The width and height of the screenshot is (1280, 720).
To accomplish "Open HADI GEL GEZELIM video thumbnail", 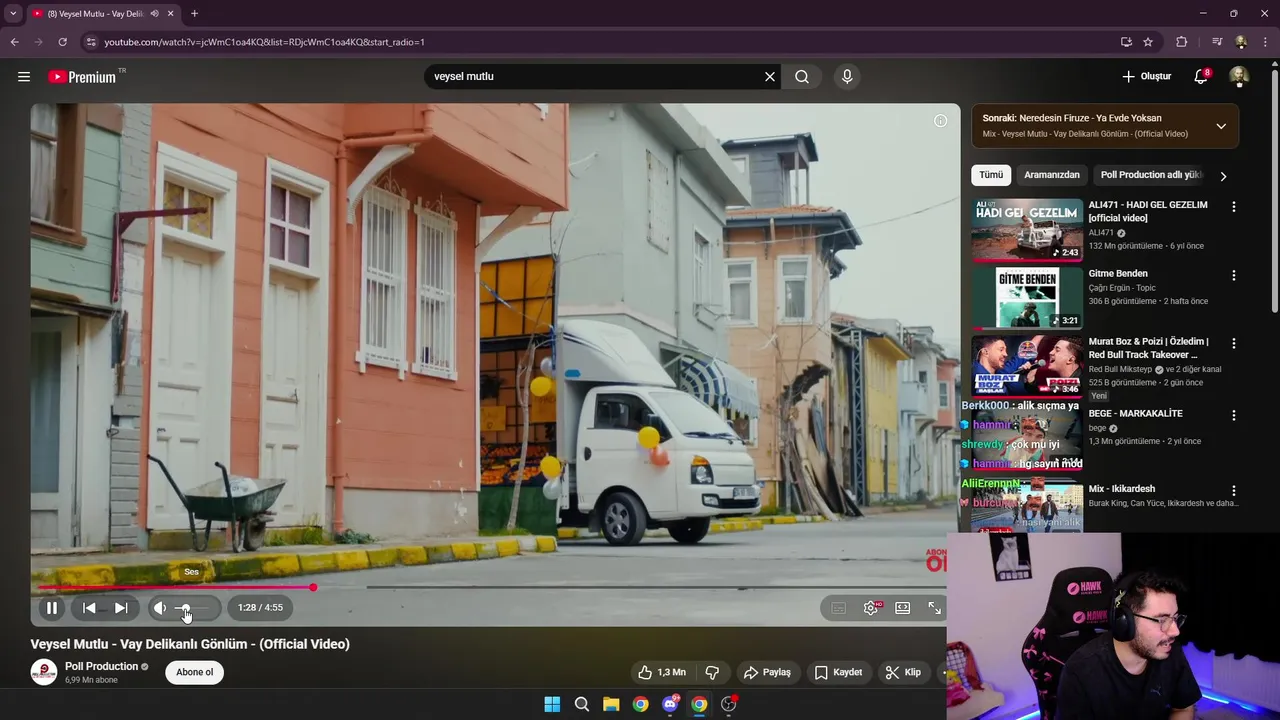I will coord(1027,229).
